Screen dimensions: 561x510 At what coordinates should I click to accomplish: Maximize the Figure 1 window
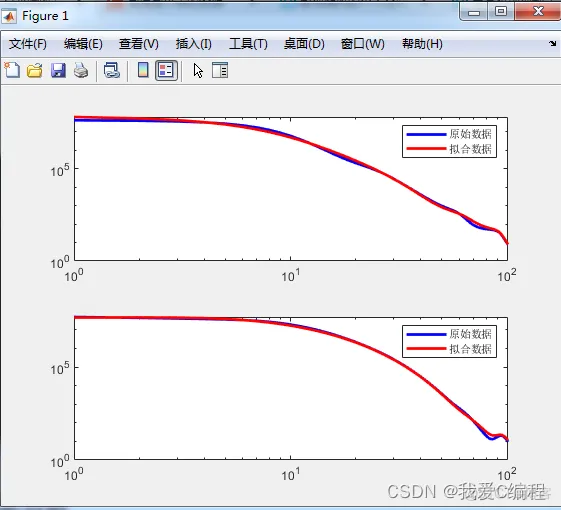pyautogui.click(x=501, y=12)
